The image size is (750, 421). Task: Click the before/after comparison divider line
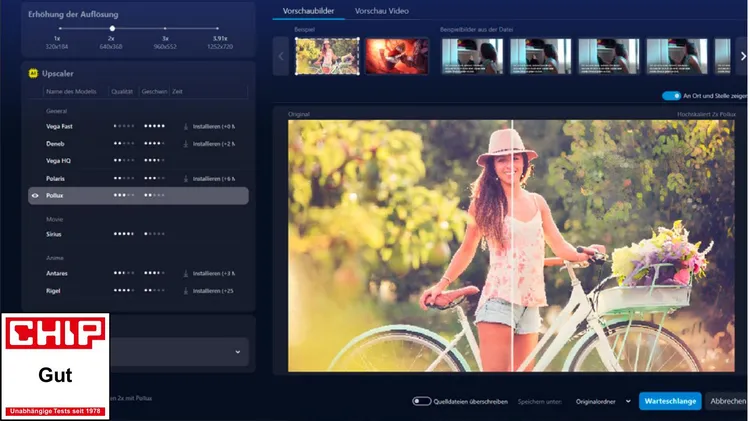pyautogui.click(x=512, y=245)
